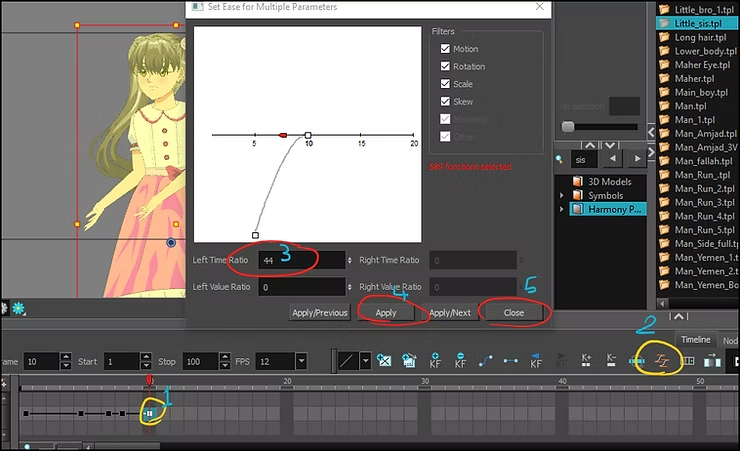Click the Add Keyframe (KF plus) icon

tap(435, 361)
